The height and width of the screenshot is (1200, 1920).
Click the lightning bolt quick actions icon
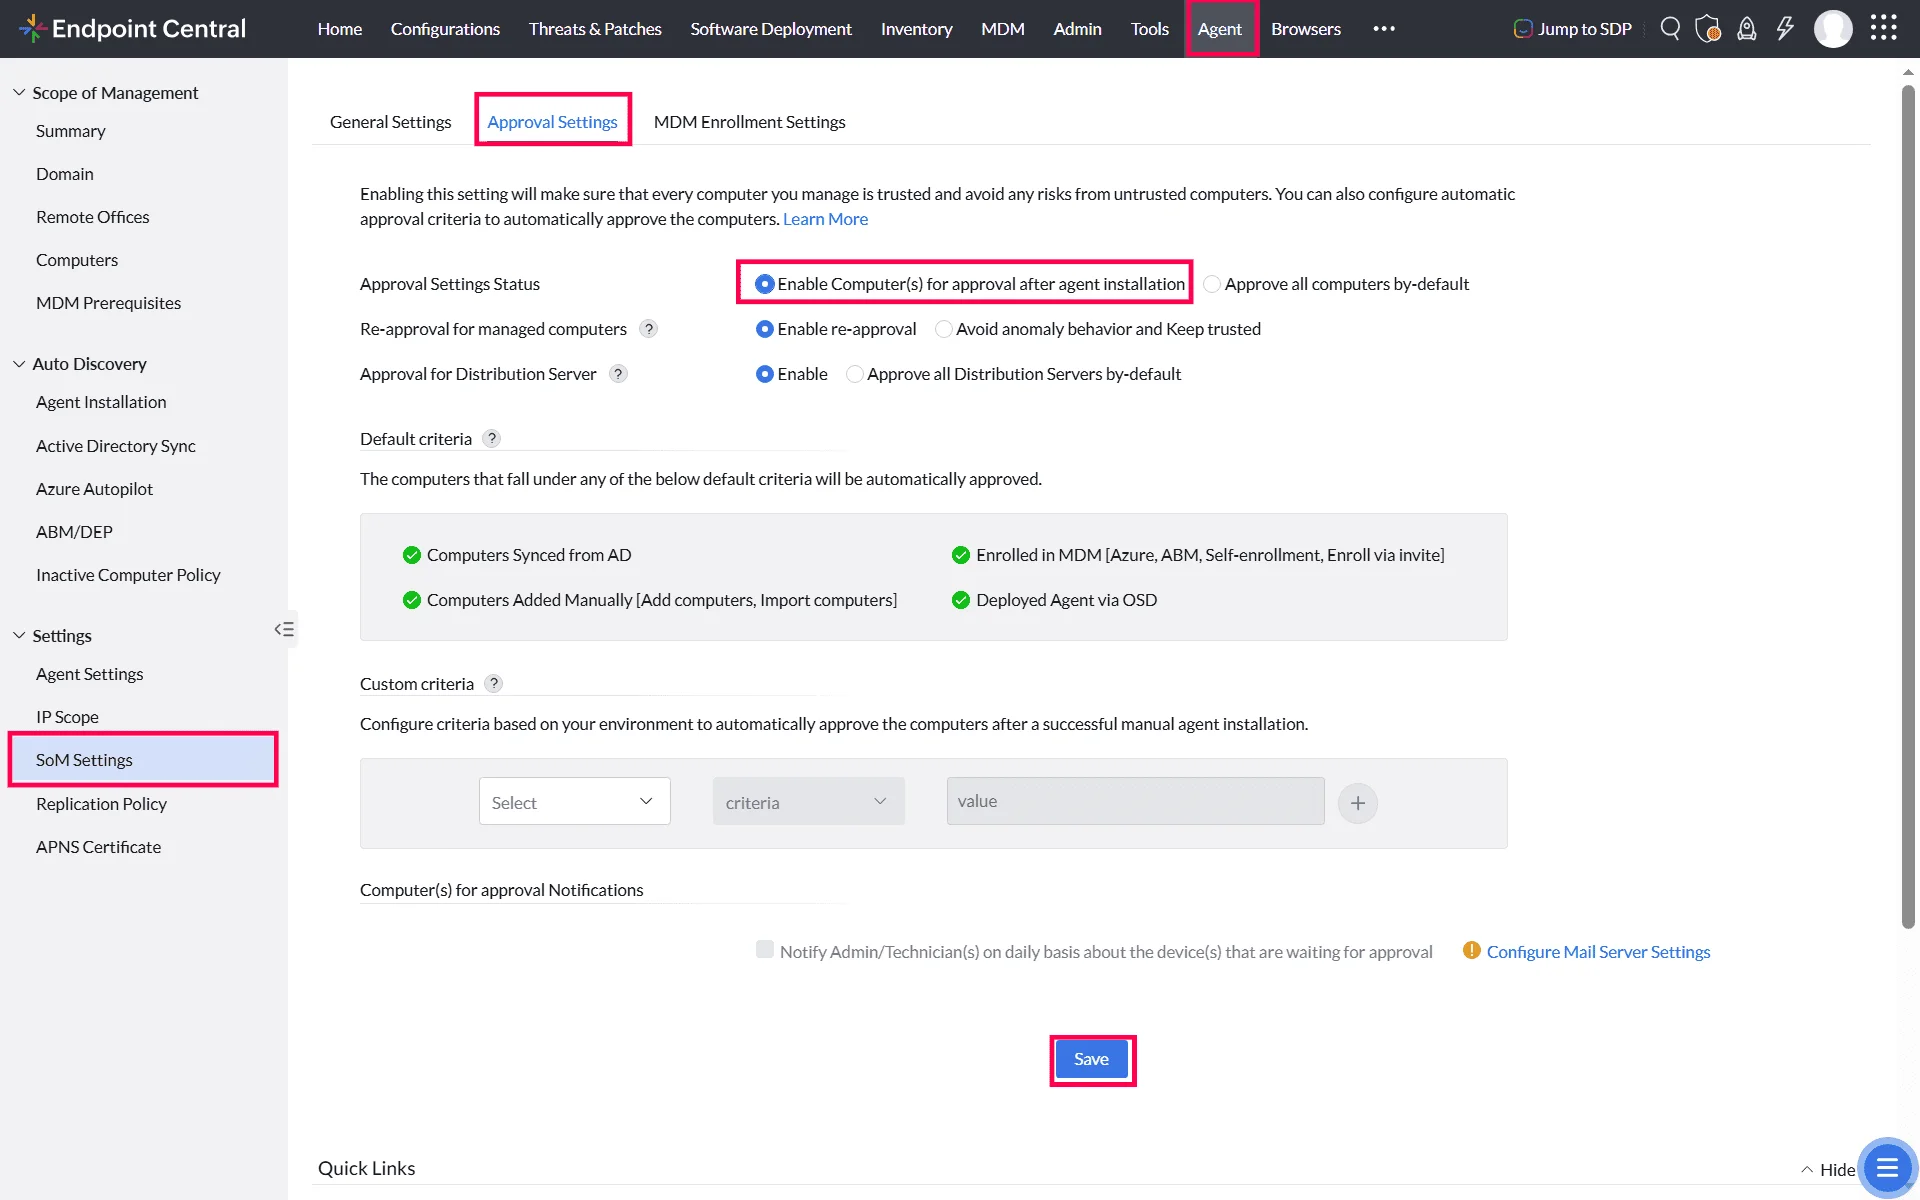point(1785,28)
